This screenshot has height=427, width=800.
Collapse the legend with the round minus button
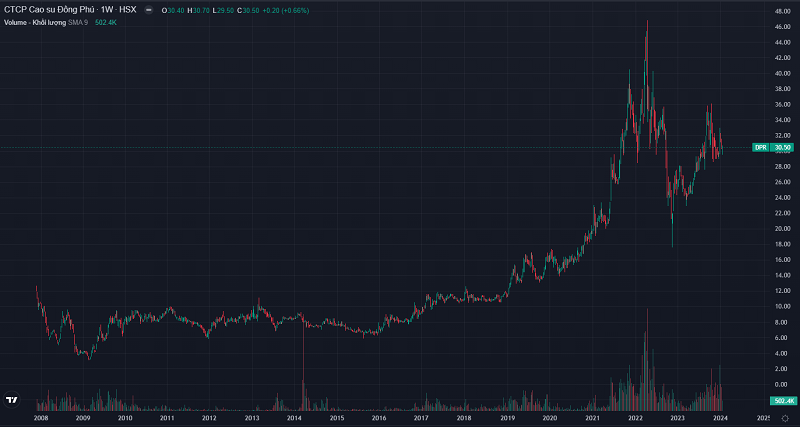coord(150,12)
